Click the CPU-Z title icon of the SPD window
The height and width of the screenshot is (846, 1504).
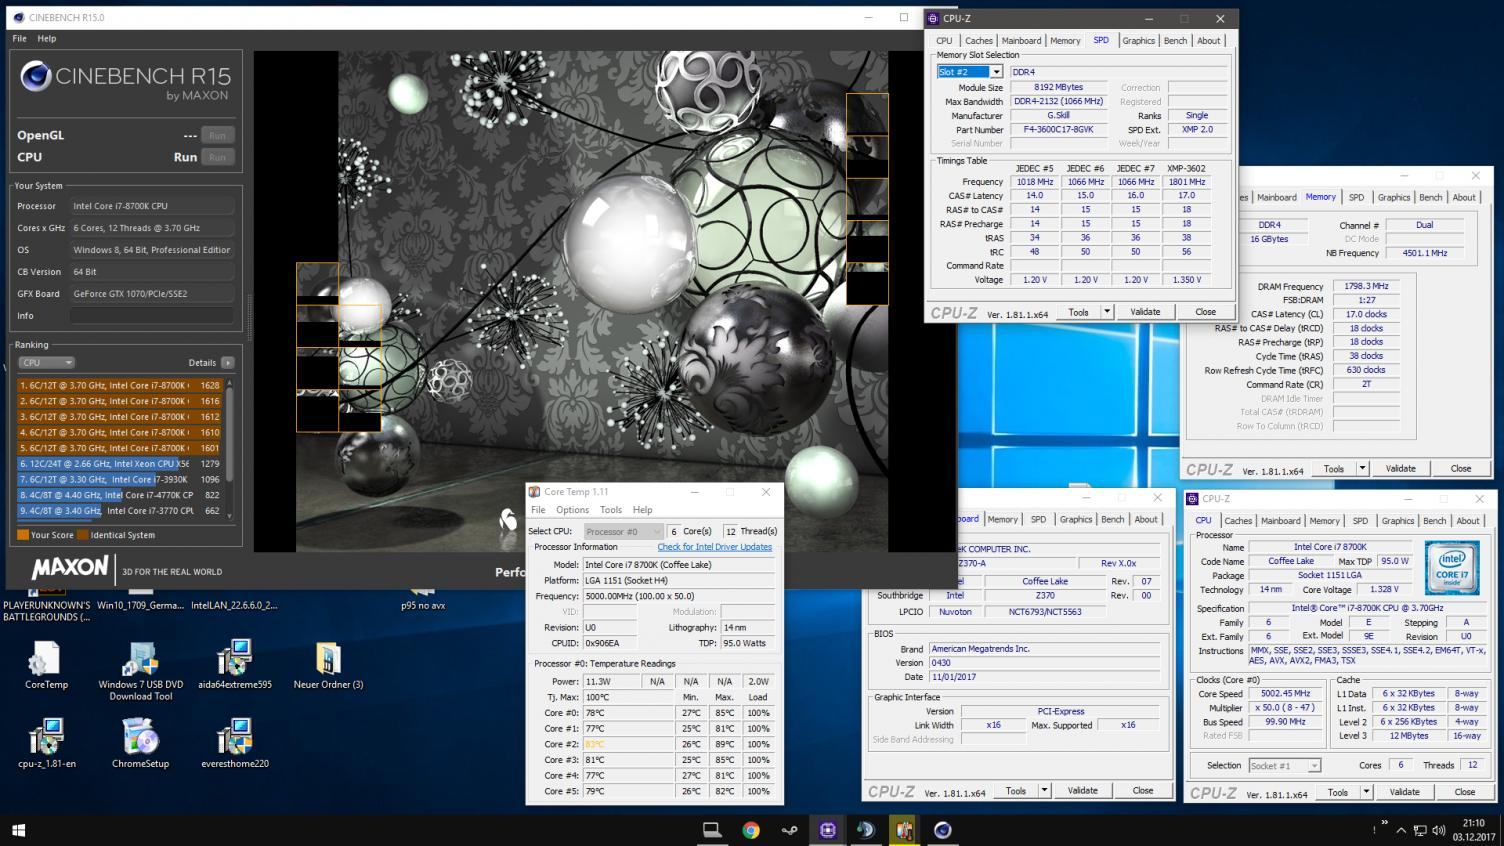tap(933, 18)
